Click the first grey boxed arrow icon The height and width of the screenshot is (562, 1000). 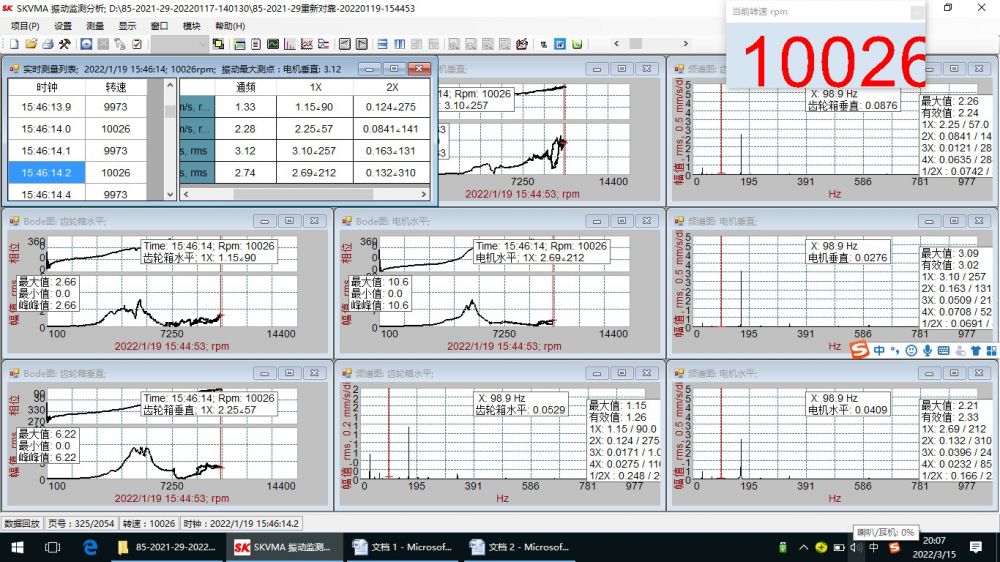(344, 44)
